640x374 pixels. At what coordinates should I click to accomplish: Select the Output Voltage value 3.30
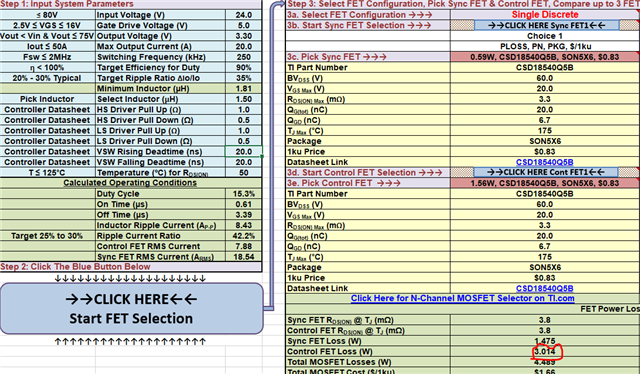coord(244,36)
